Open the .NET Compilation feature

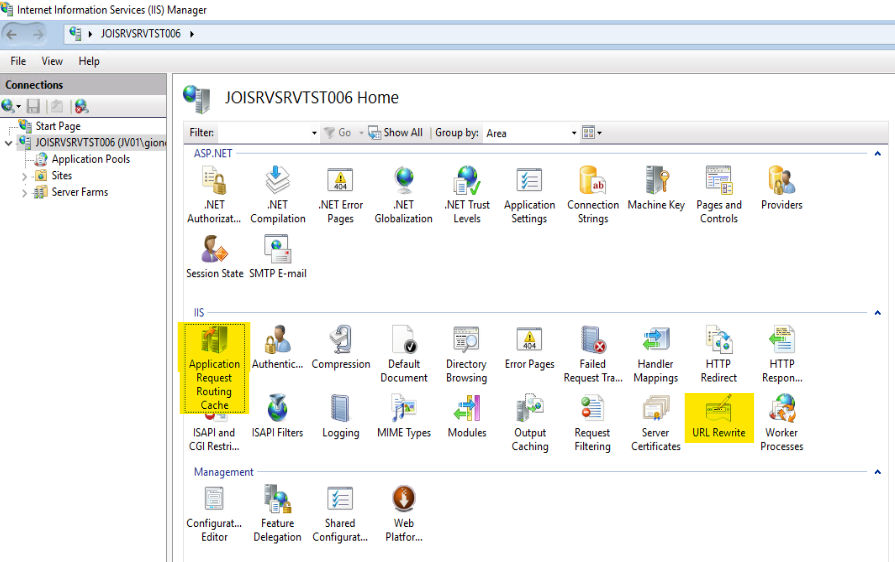278,195
